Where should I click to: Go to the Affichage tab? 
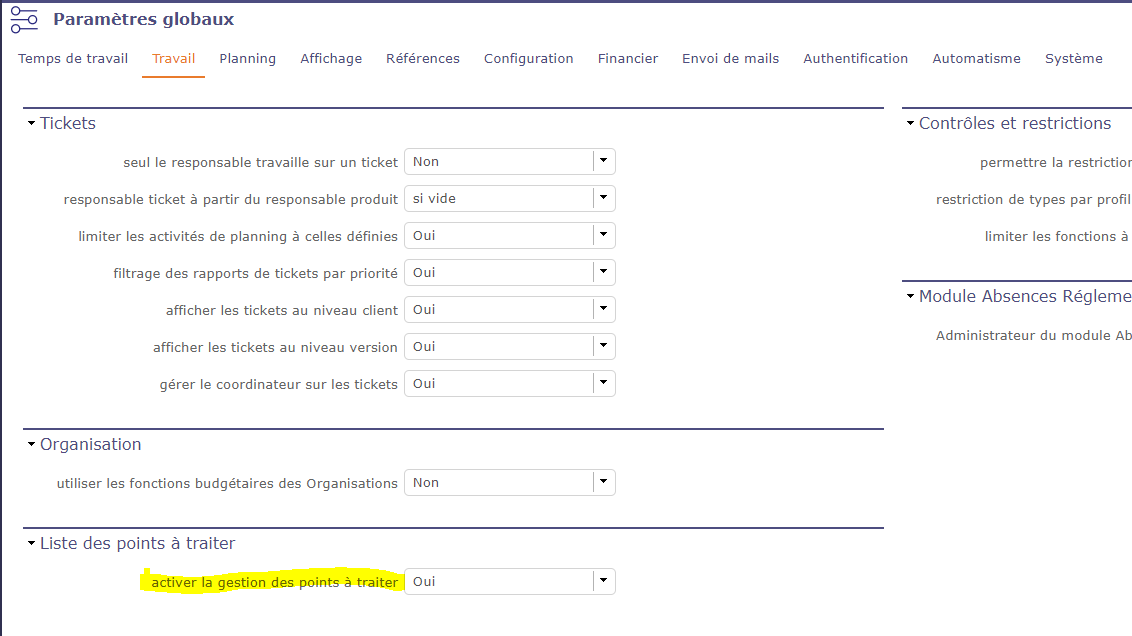tap(331, 59)
